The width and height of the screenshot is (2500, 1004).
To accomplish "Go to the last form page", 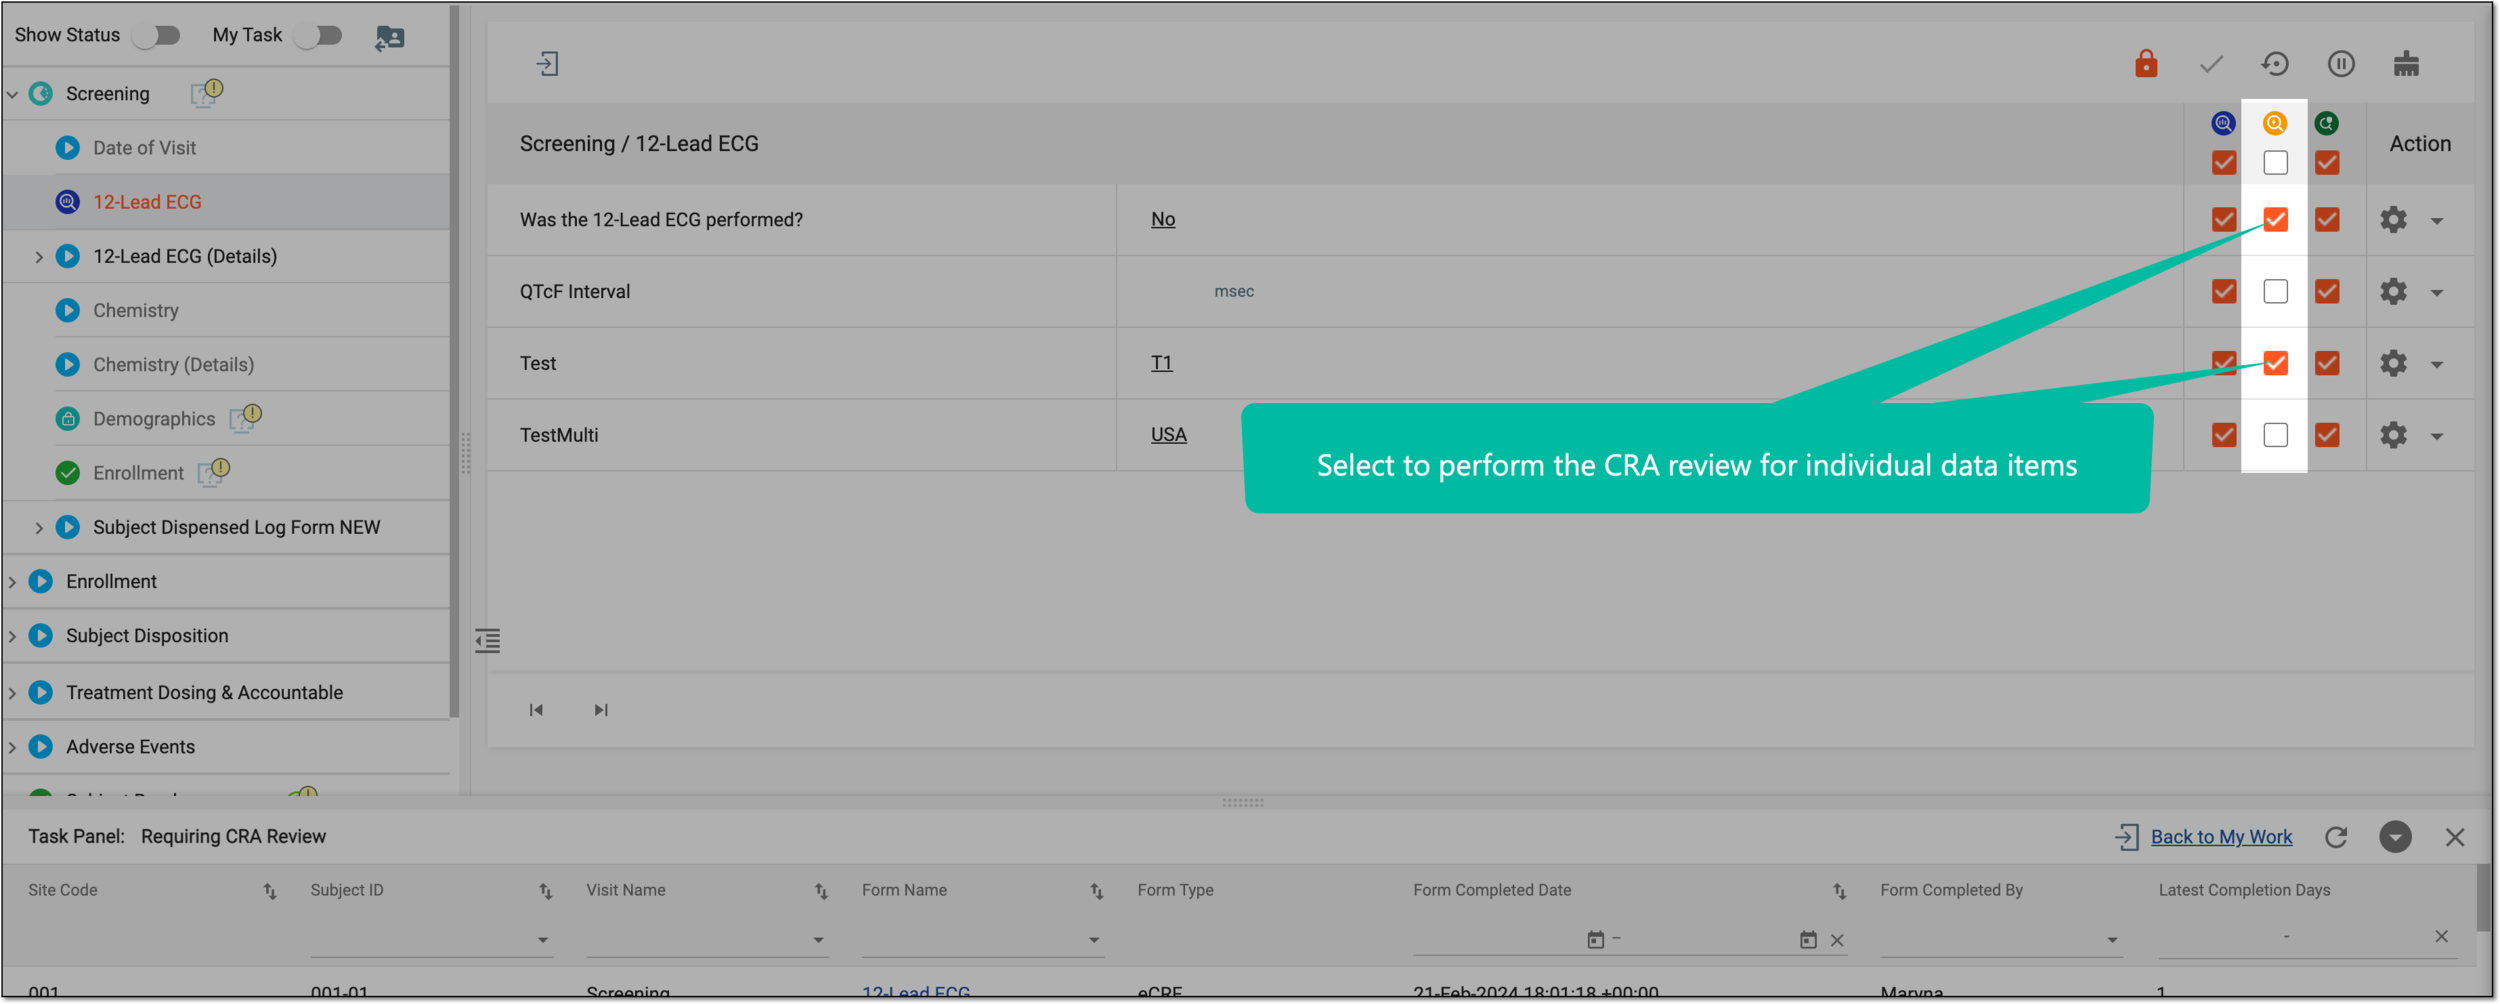I will (x=600, y=710).
